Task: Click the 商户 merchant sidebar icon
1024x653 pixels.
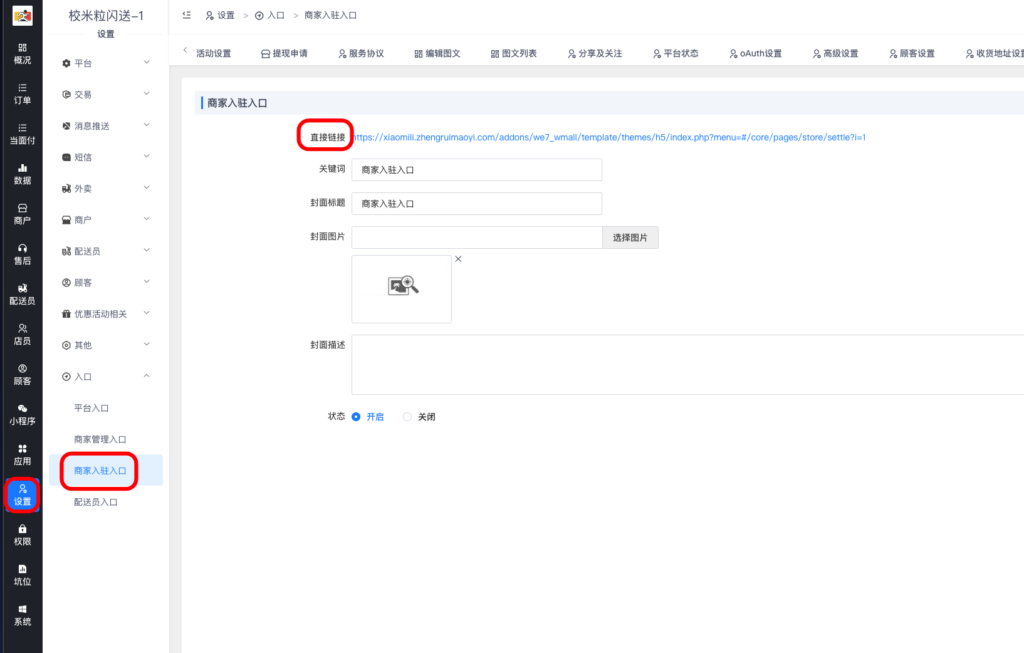Action: pyautogui.click(x=21, y=213)
